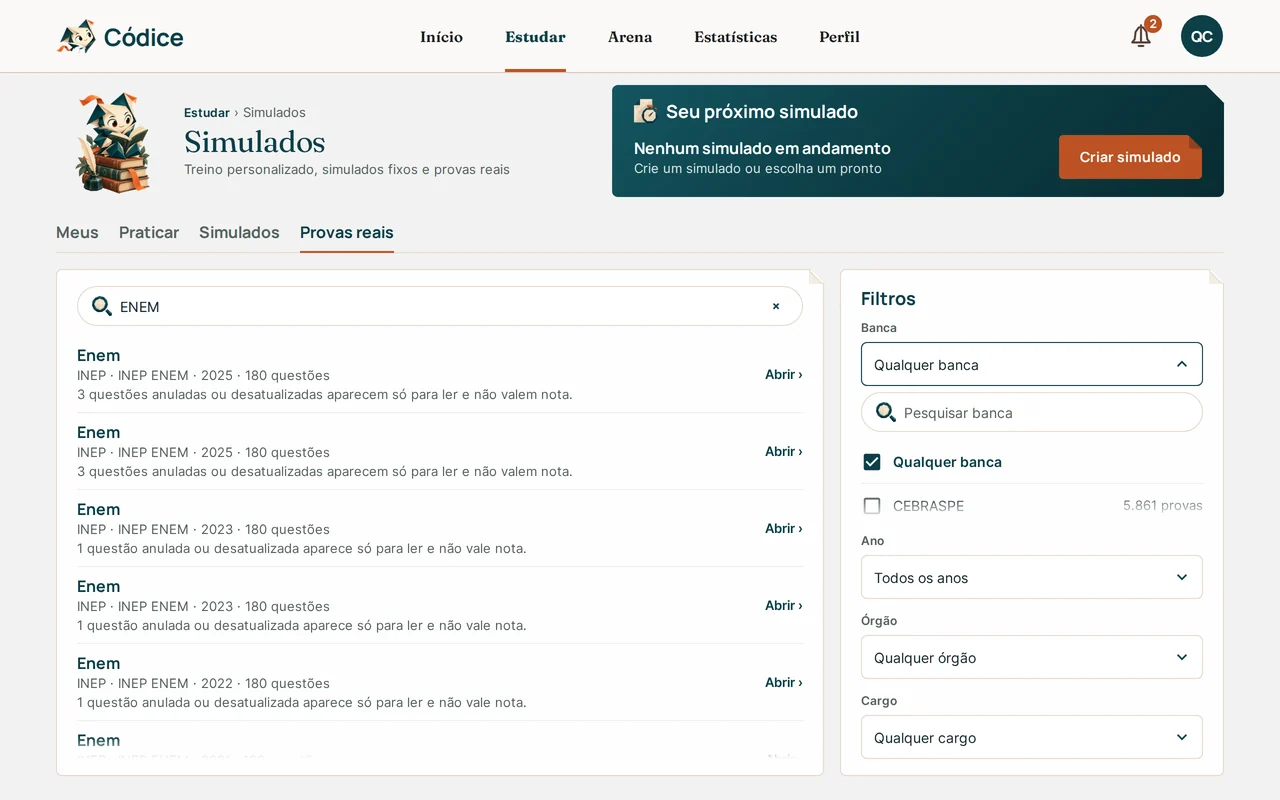Screen dimensions: 1280x800
Task: Click 'Nenhum simulado em andamento' text
Action: click(x=762, y=148)
